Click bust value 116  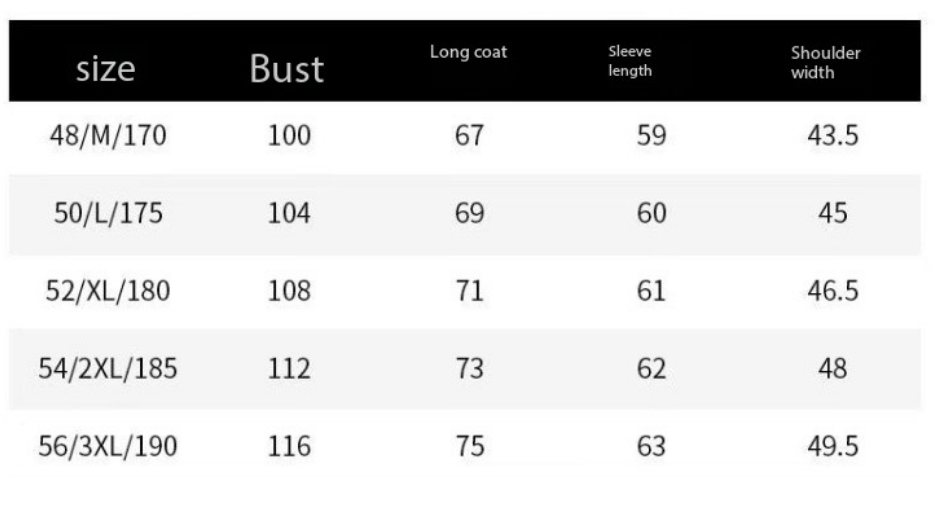click(289, 446)
